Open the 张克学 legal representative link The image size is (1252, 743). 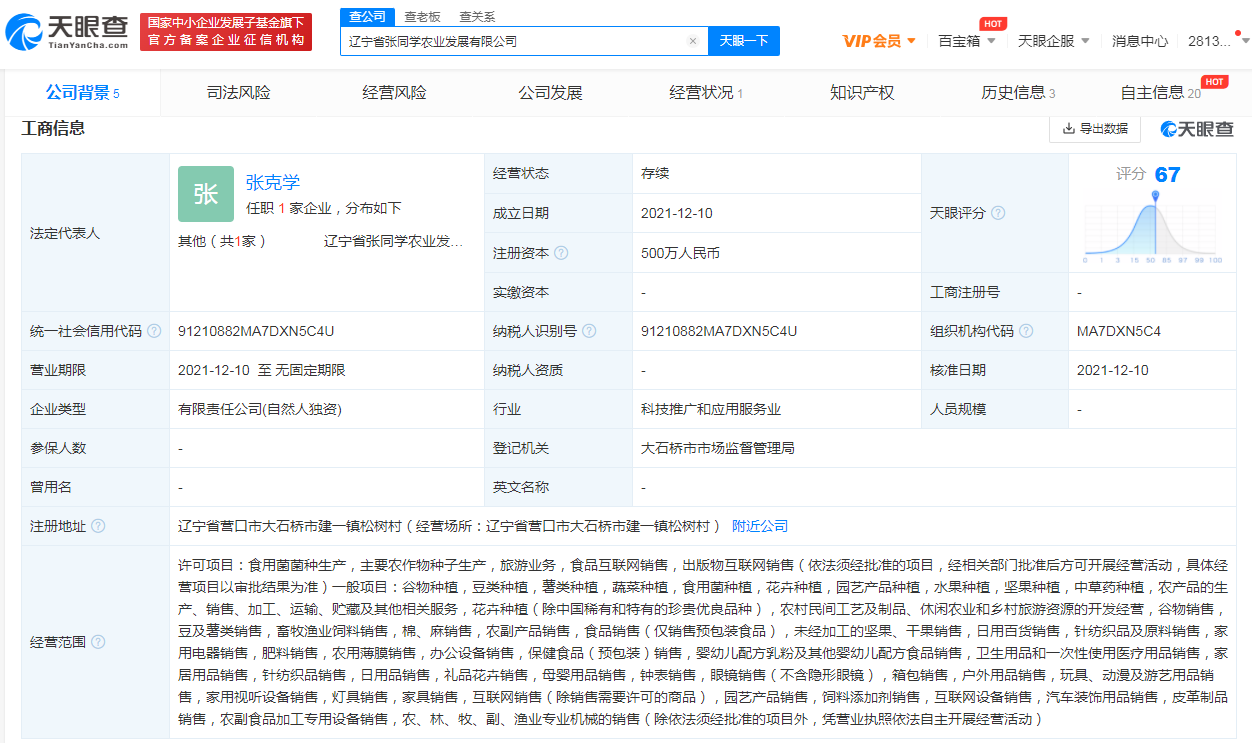point(273,182)
